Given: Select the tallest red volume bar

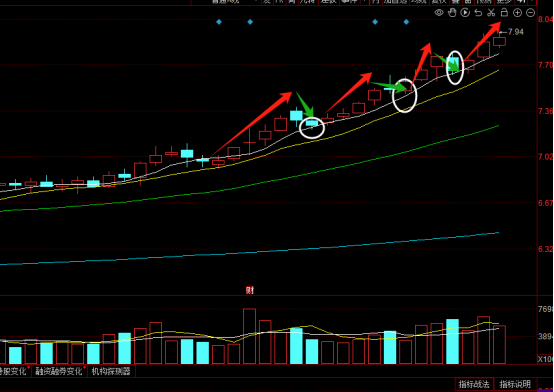Looking at the screenshot, I should (x=249, y=336).
